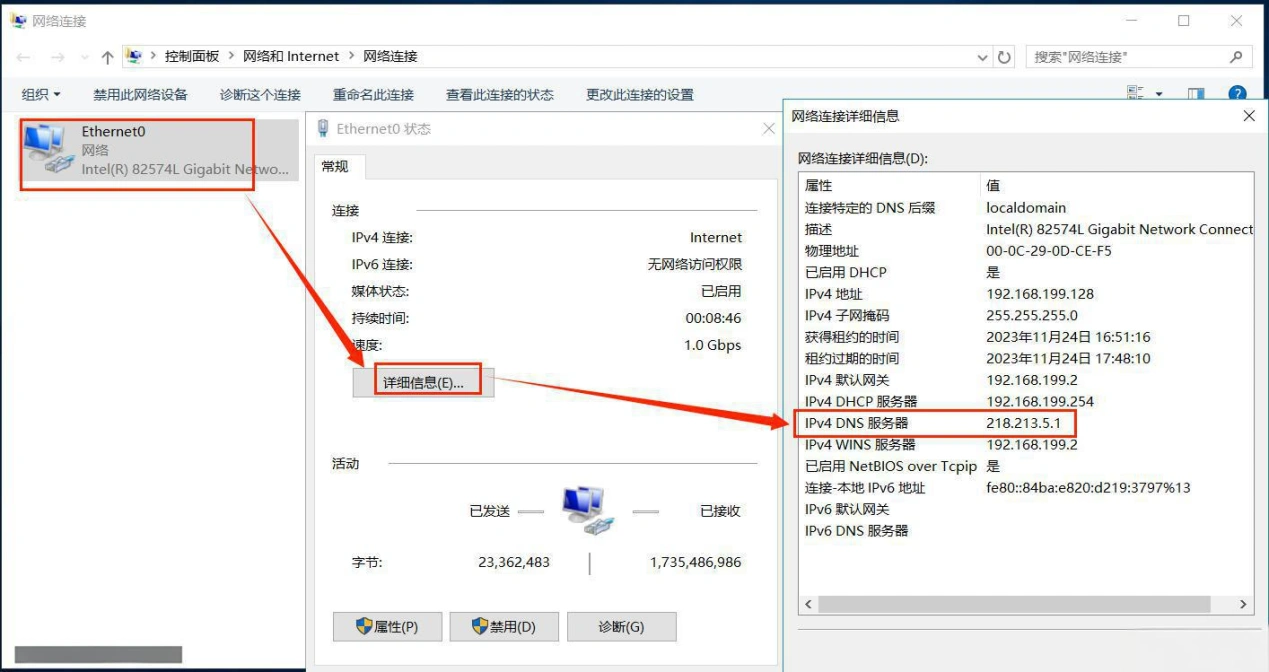Select the IPv4 DNS 服务器 row
Screen dimensions: 1269x672
pos(1026,423)
